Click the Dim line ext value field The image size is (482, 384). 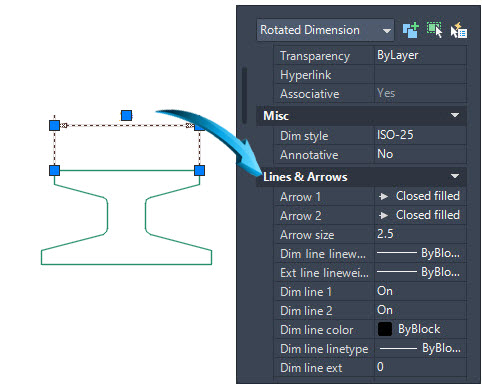point(420,367)
